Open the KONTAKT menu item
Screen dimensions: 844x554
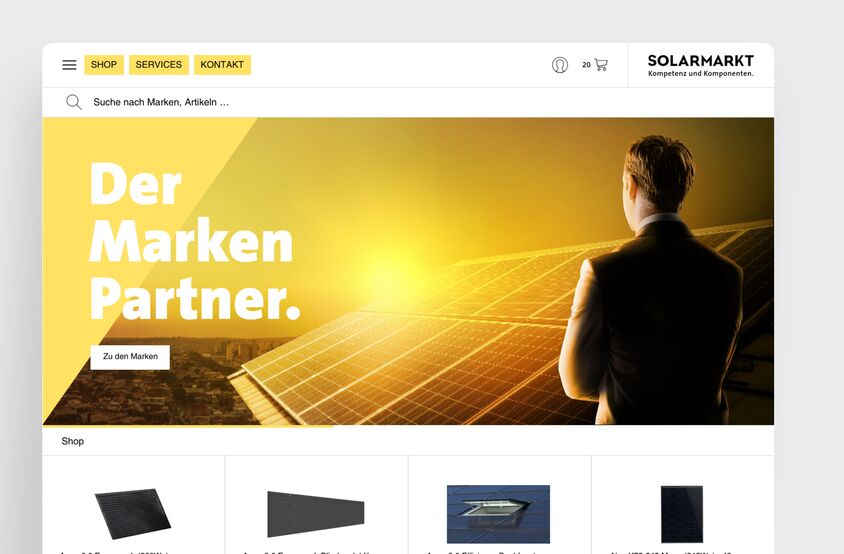click(222, 65)
